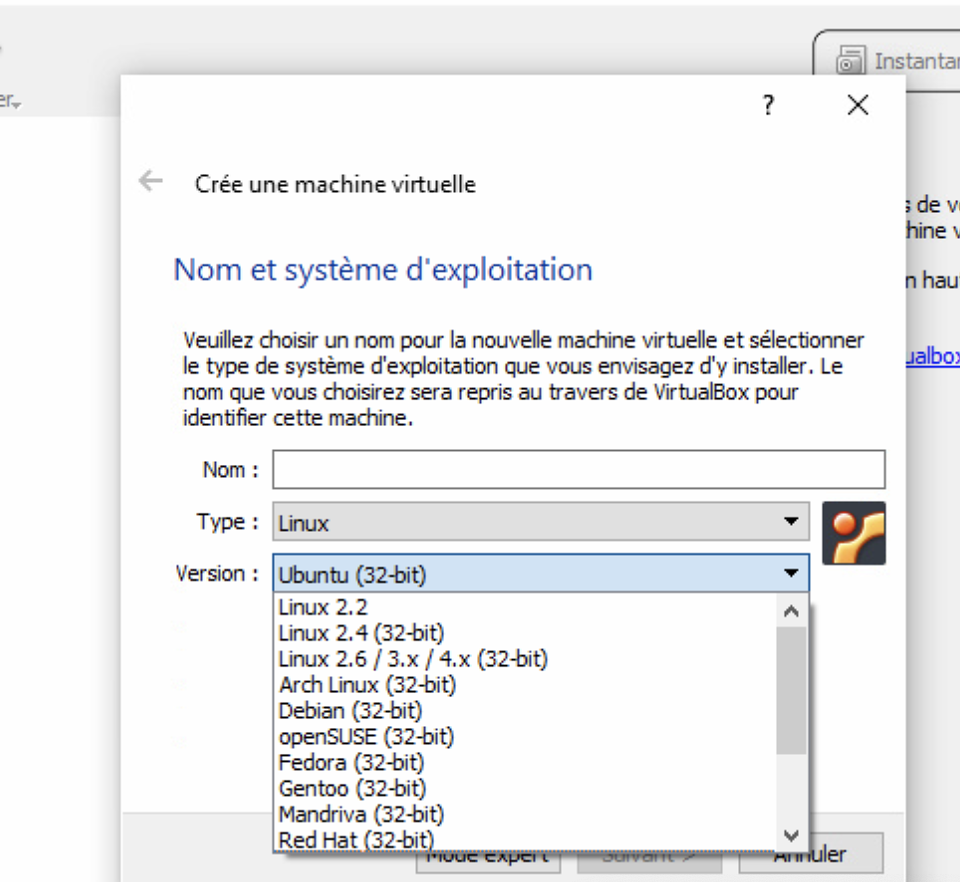Click the version list scroll-up arrow
The height and width of the screenshot is (882, 960).
point(791,611)
